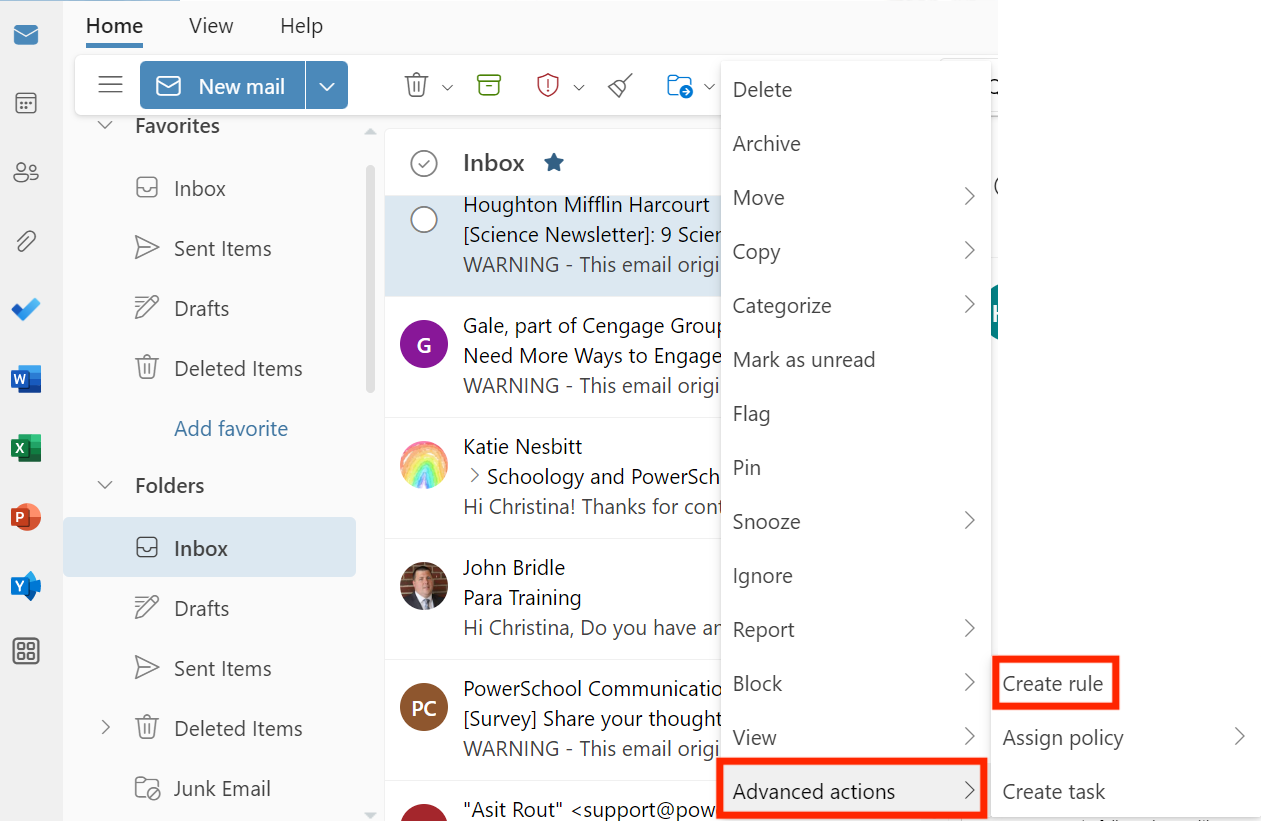
Task: Open Gale sender avatar with letter G
Action: [424, 345]
